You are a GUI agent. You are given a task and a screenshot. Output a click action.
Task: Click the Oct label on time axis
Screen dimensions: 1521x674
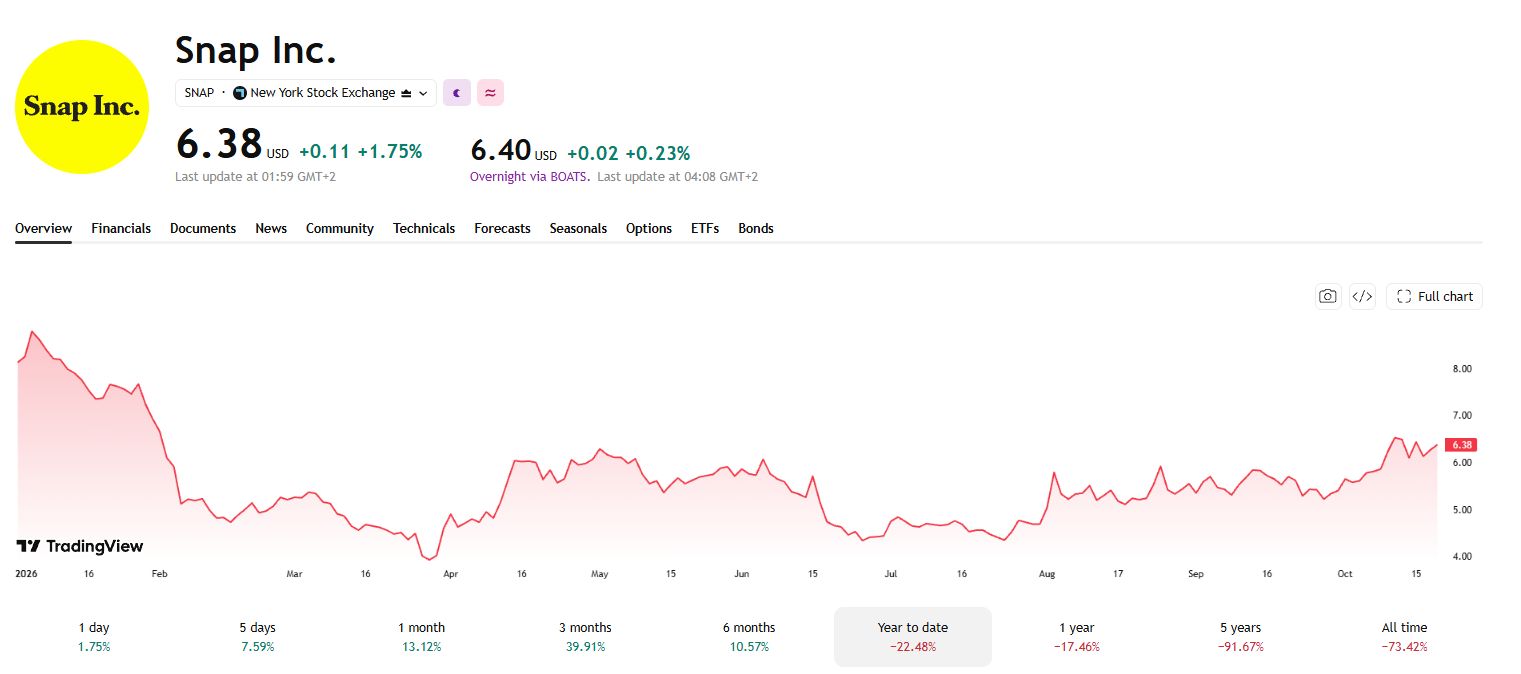point(1345,574)
